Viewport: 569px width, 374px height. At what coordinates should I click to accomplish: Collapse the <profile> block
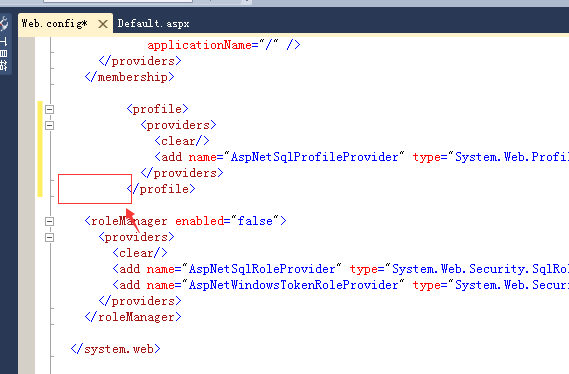pyautogui.click(x=50, y=109)
